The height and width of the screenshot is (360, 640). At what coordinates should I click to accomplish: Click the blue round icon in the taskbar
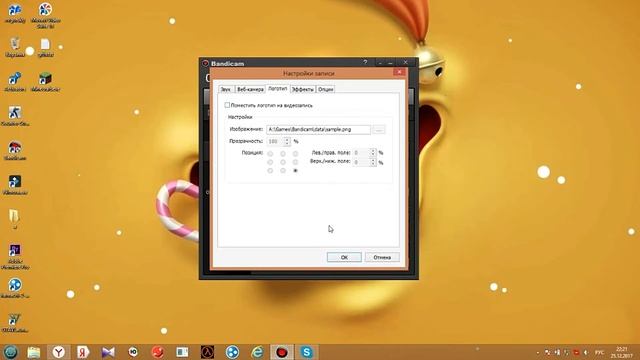tap(232, 352)
